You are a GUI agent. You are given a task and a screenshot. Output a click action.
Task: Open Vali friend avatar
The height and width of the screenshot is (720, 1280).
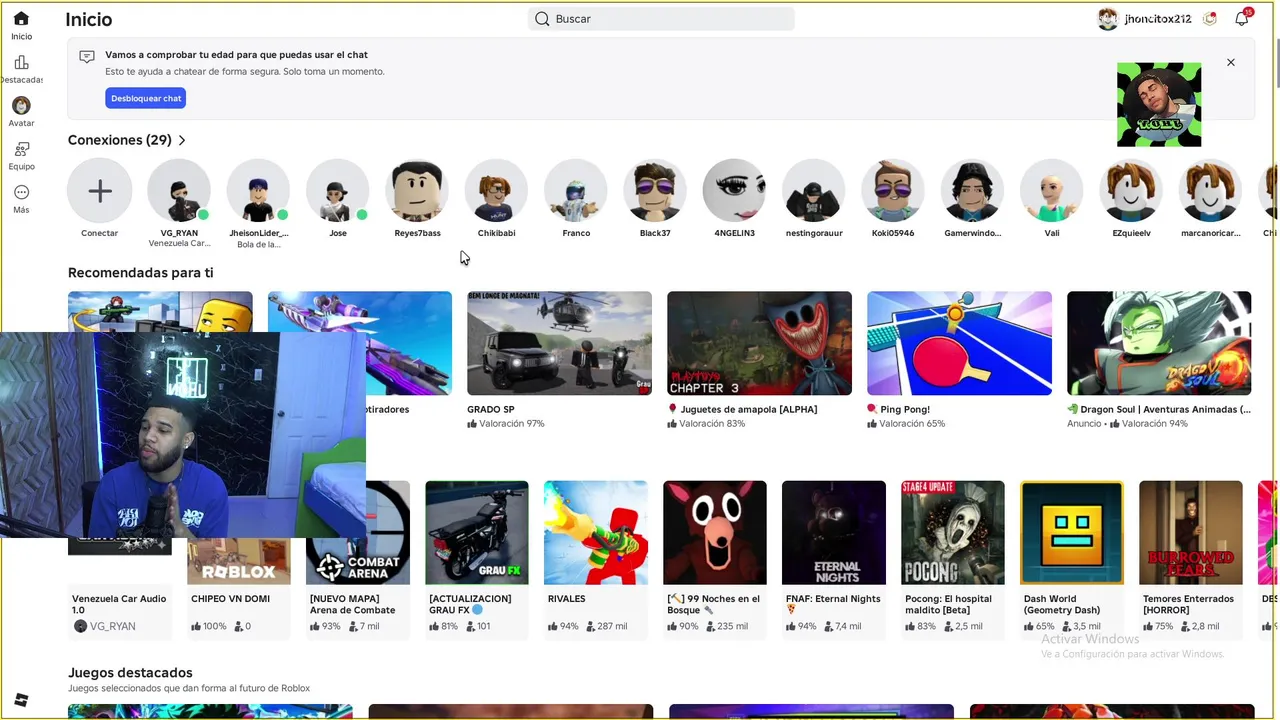click(x=1052, y=190)
